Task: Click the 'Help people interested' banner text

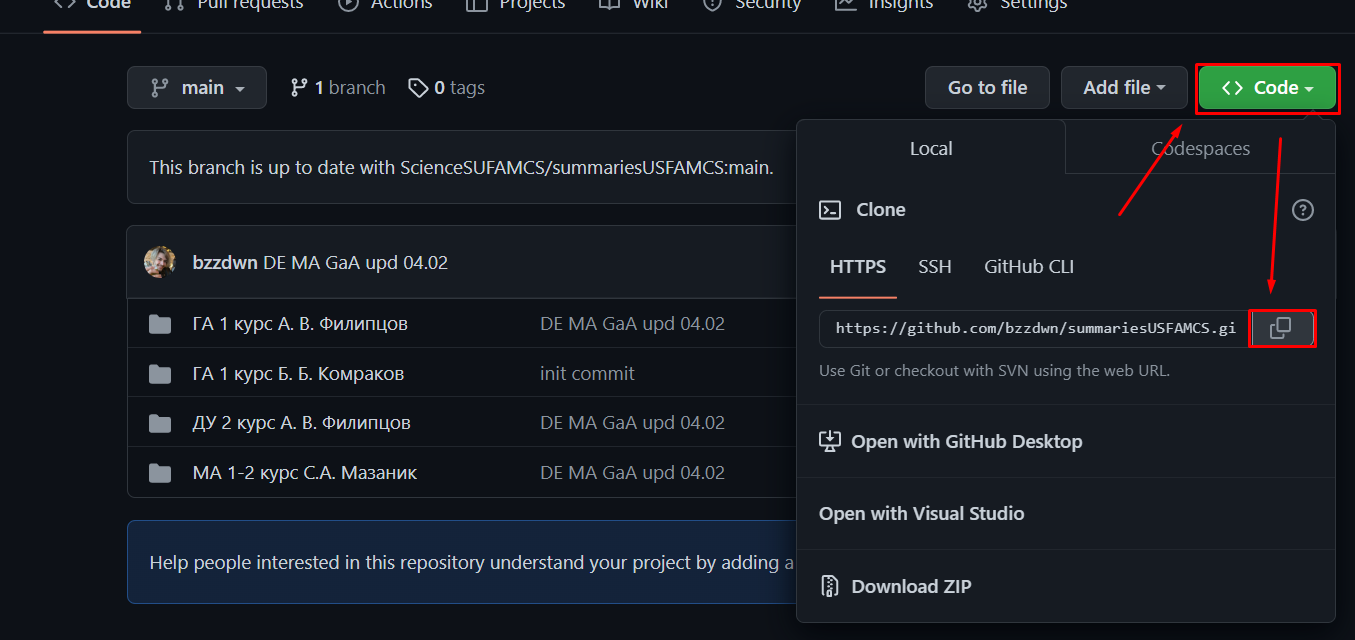Action: 472,563
